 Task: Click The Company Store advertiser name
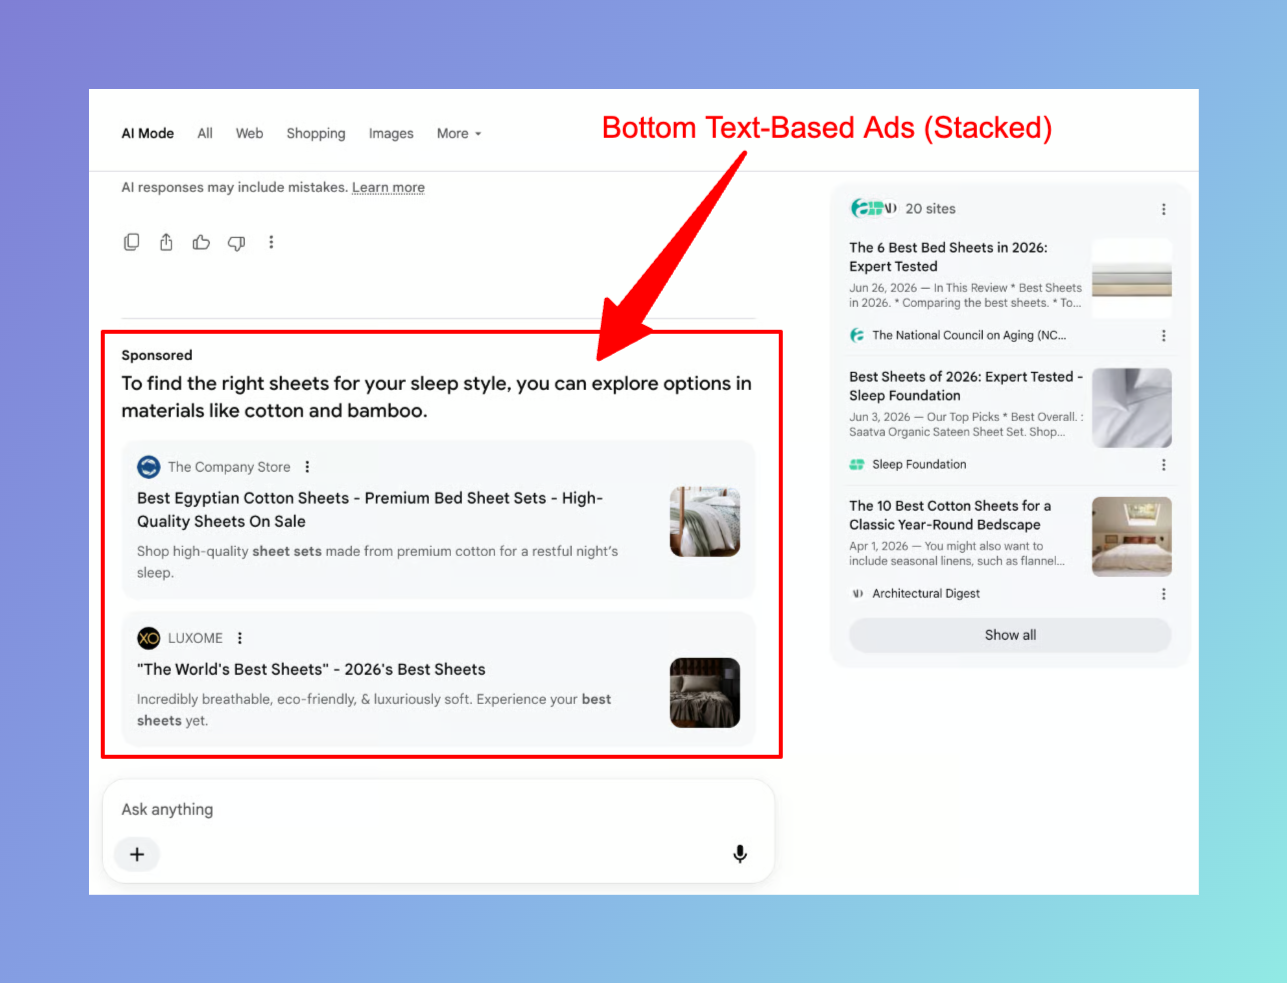coord(229,467)
